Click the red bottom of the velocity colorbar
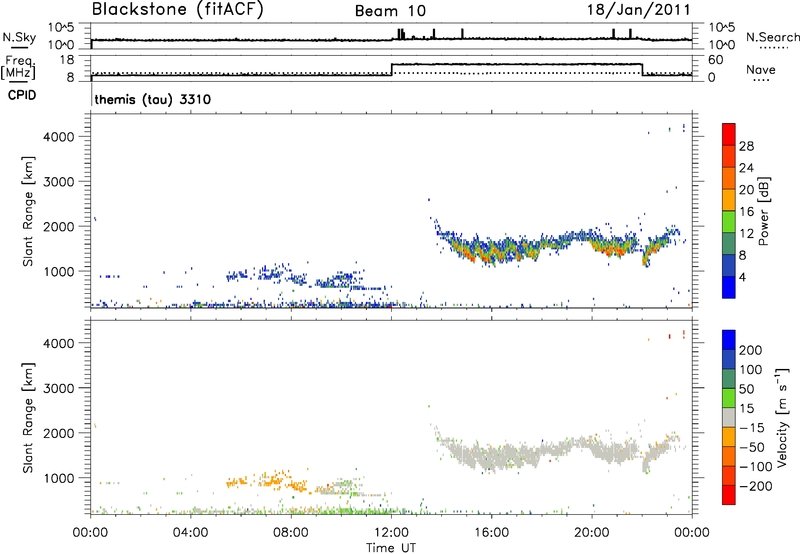The image size is (800, 554). tap(729, 495)
